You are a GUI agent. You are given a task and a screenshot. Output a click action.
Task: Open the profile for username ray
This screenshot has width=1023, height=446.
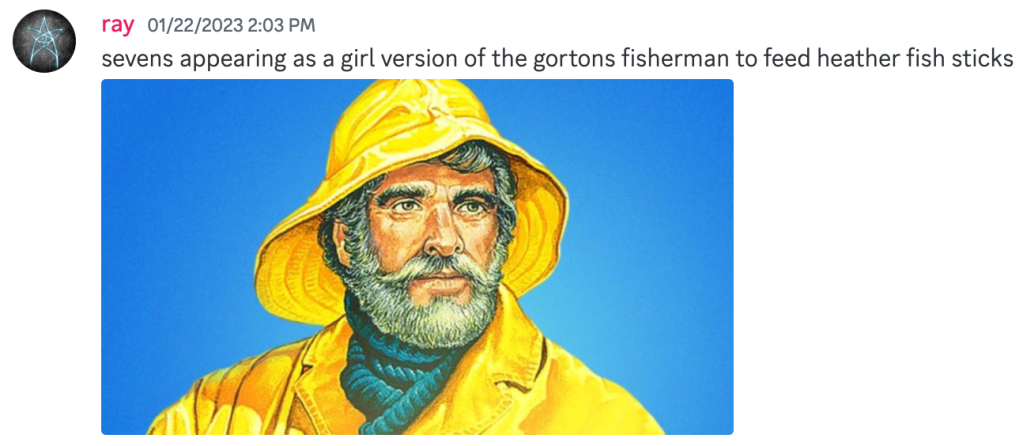point(119,24)
